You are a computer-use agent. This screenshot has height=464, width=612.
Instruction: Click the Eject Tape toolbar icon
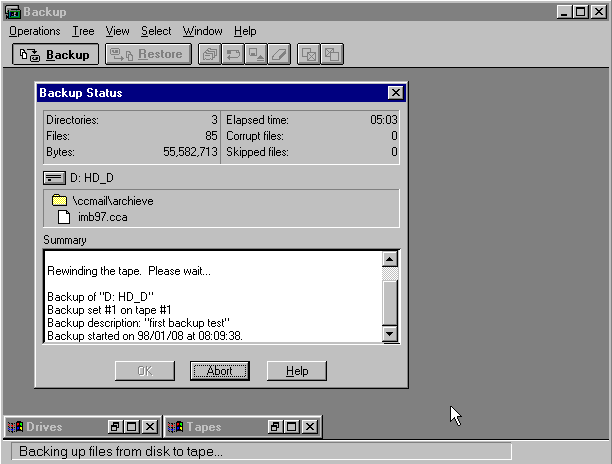pos(256,54)
